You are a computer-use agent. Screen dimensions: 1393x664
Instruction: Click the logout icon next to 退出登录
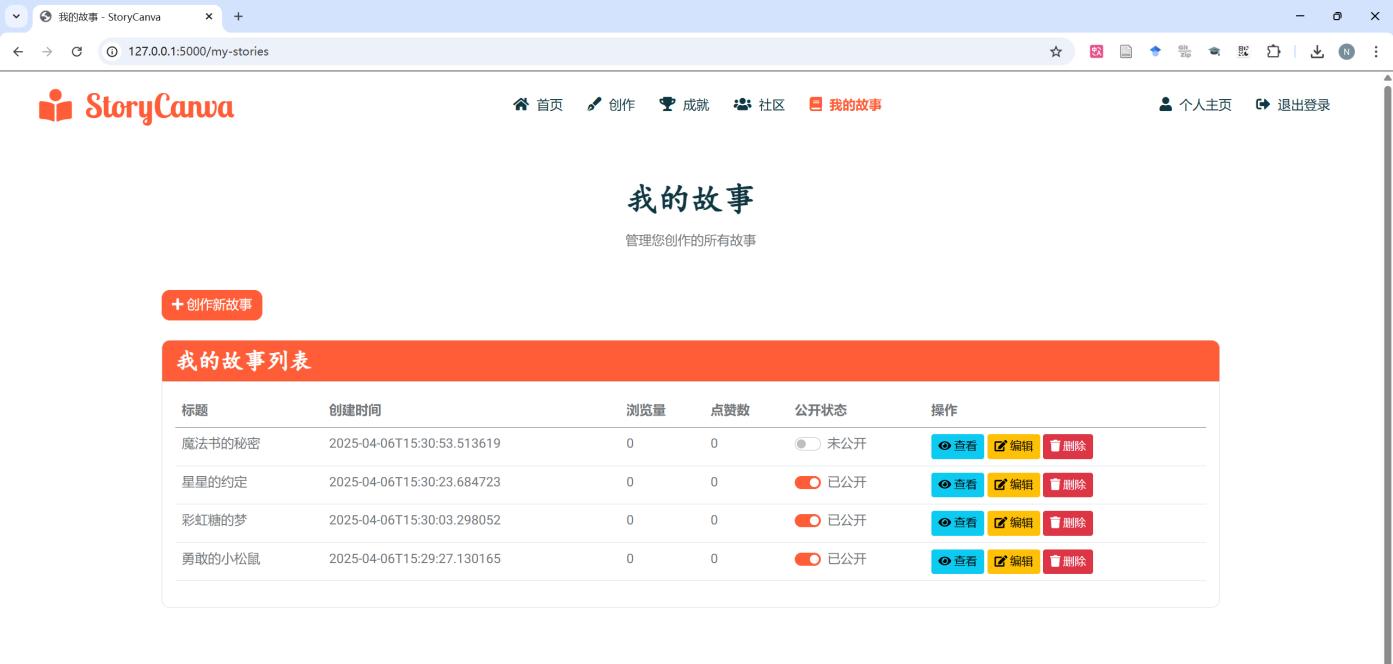(1262, 103)
